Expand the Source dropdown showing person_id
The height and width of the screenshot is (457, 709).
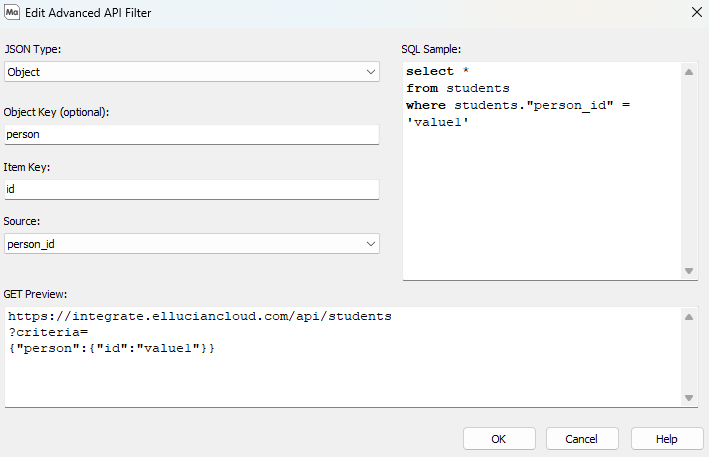191,243
